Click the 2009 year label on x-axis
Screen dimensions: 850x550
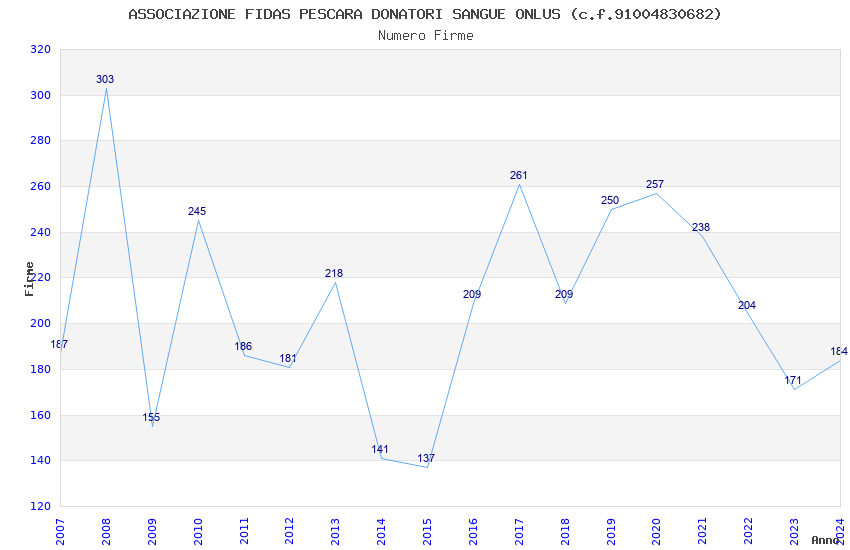[152, 532]
